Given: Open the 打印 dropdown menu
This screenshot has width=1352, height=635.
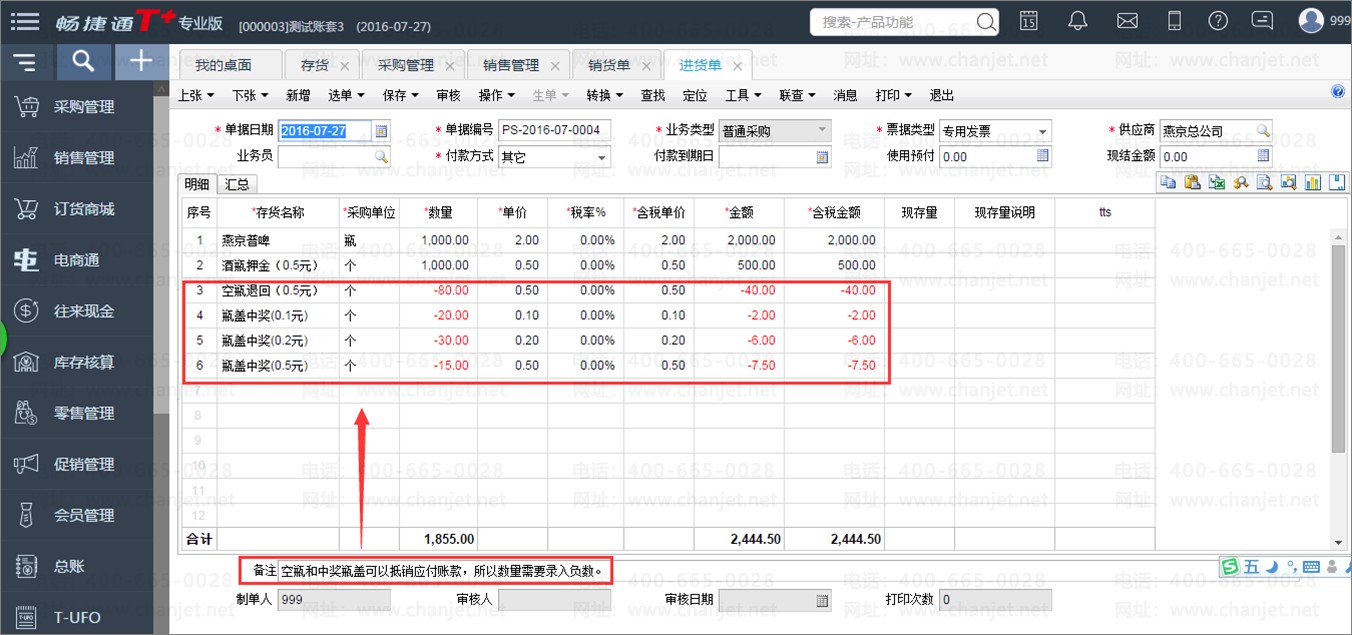Looking at the screenshot, I should 893,95.
